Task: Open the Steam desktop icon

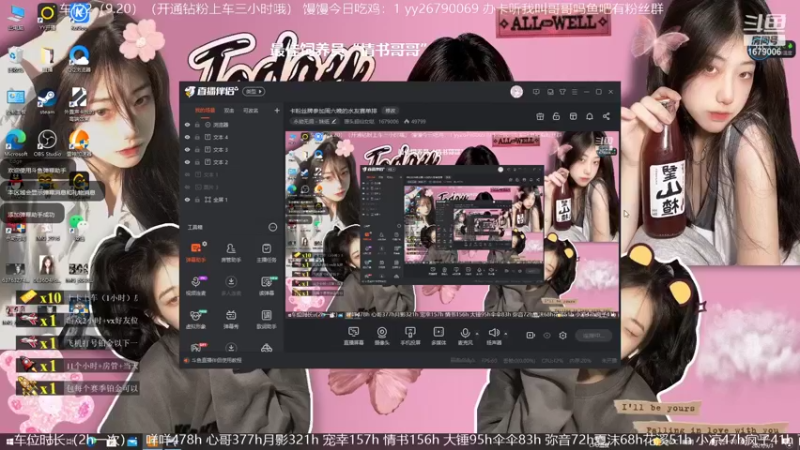Action: coord(46,102)
